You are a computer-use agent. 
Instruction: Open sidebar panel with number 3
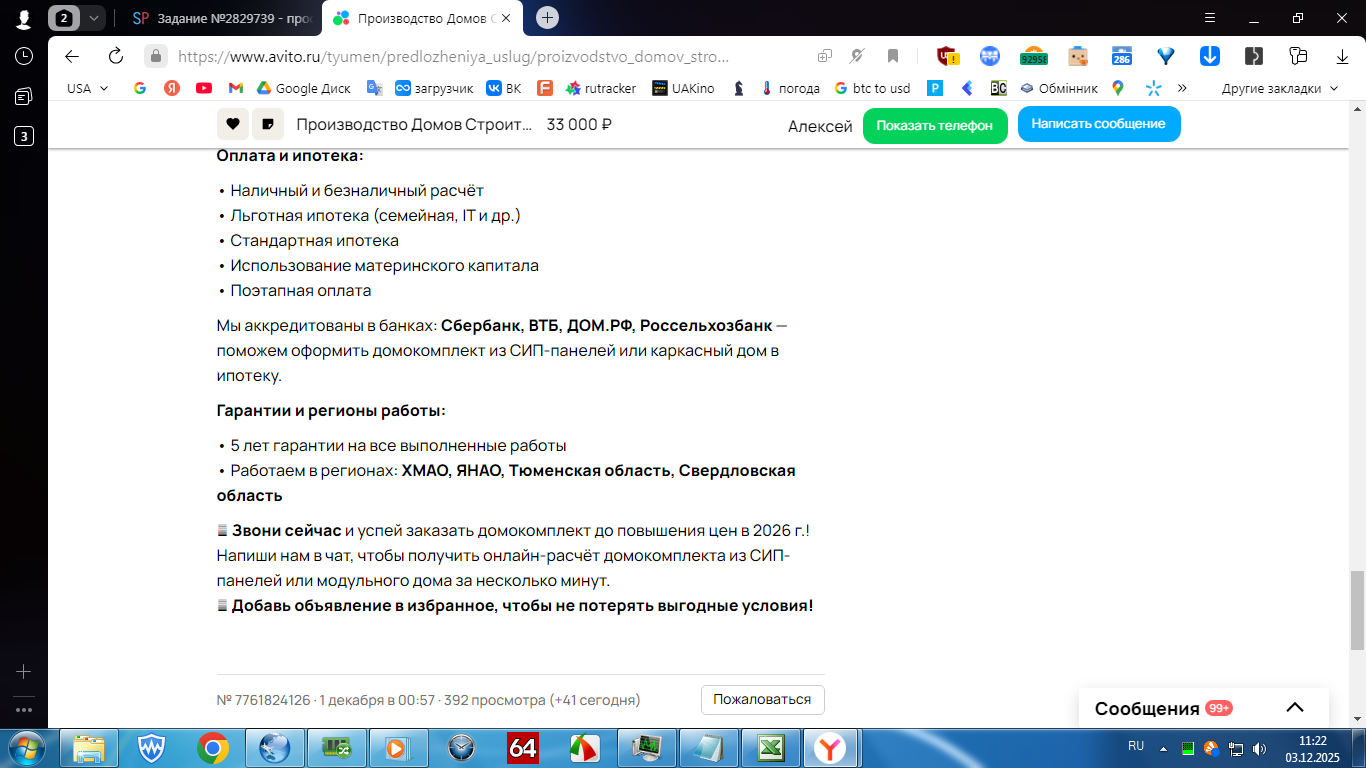(24, 136)
